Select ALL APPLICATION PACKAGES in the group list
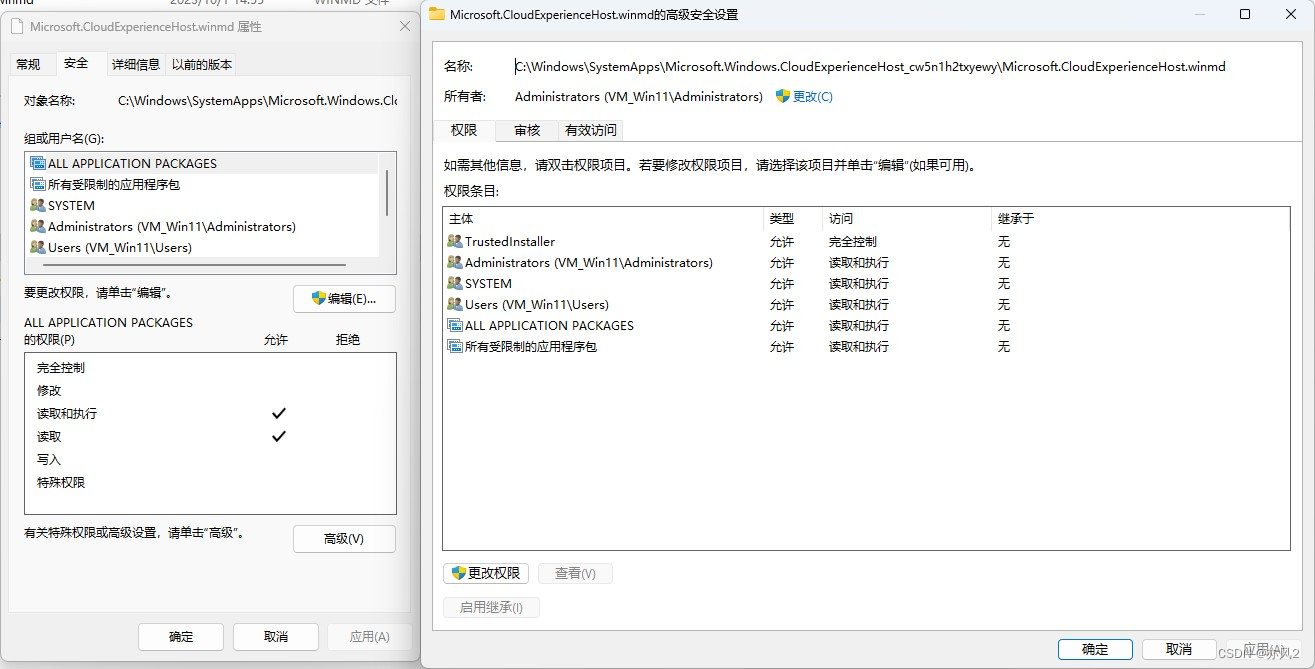This screenshot has width=1315, height=669. point(203,163)
